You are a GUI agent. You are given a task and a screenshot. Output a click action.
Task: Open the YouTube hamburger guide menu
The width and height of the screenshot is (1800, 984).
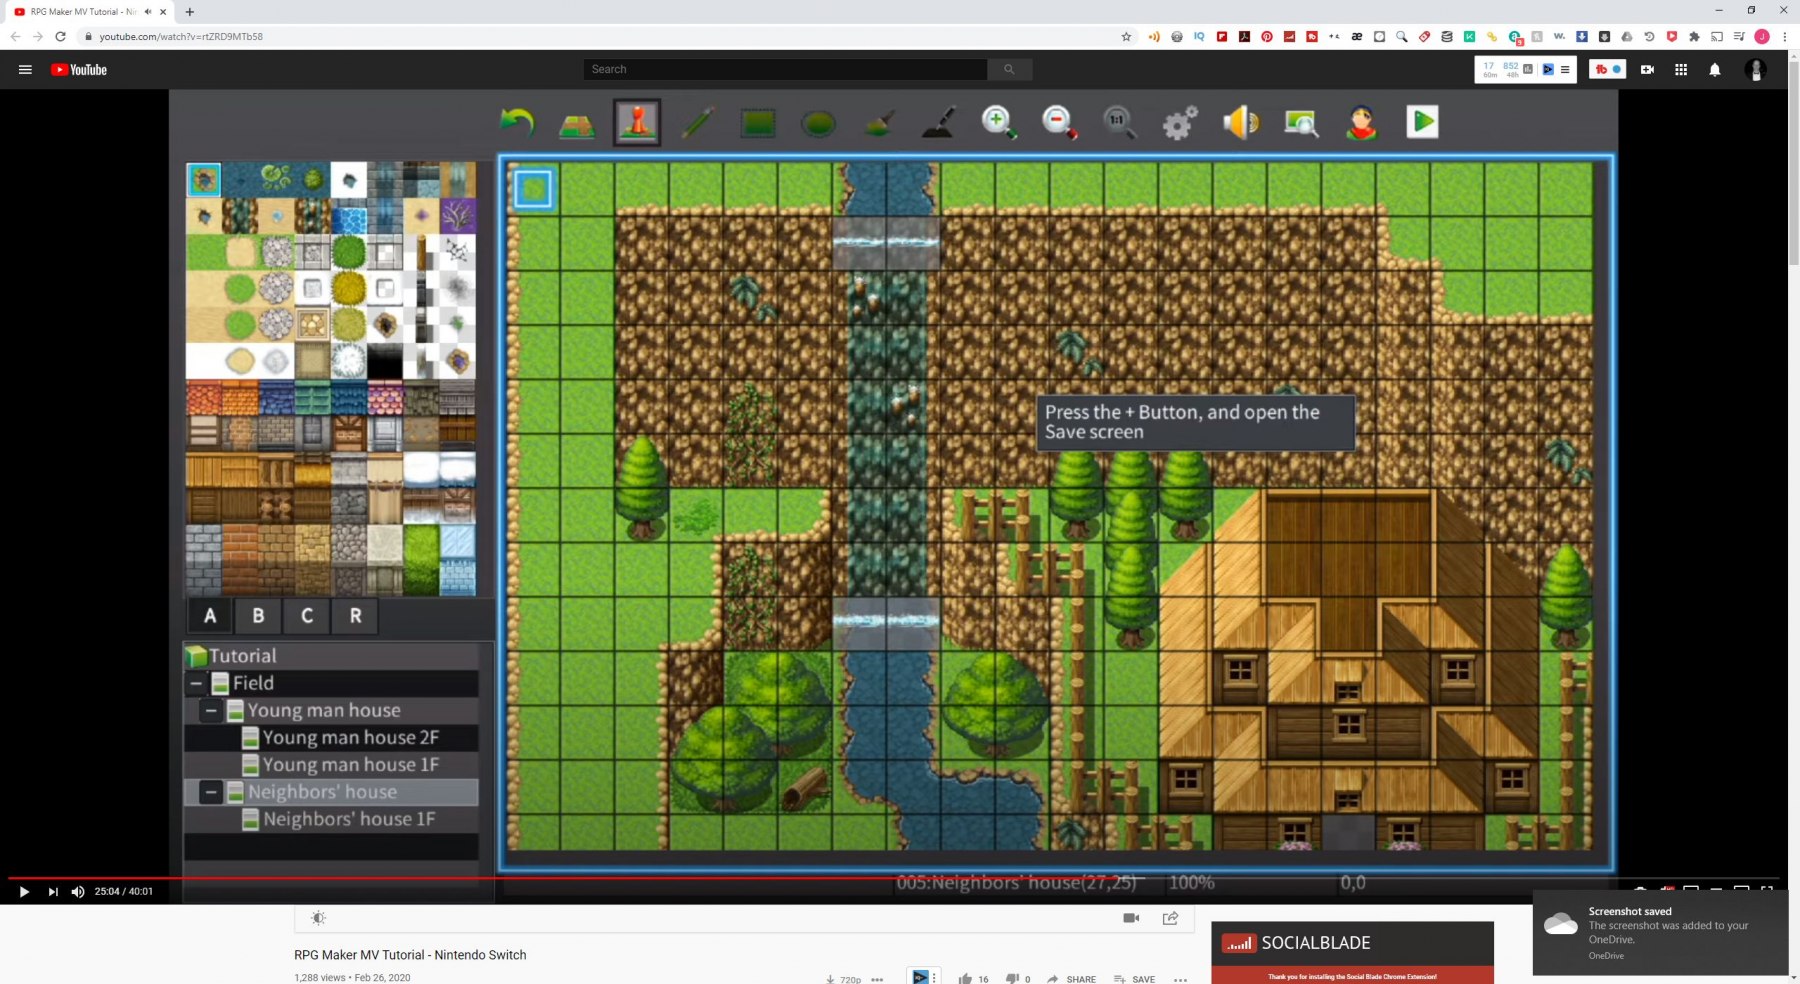click(x=26, y=70)
